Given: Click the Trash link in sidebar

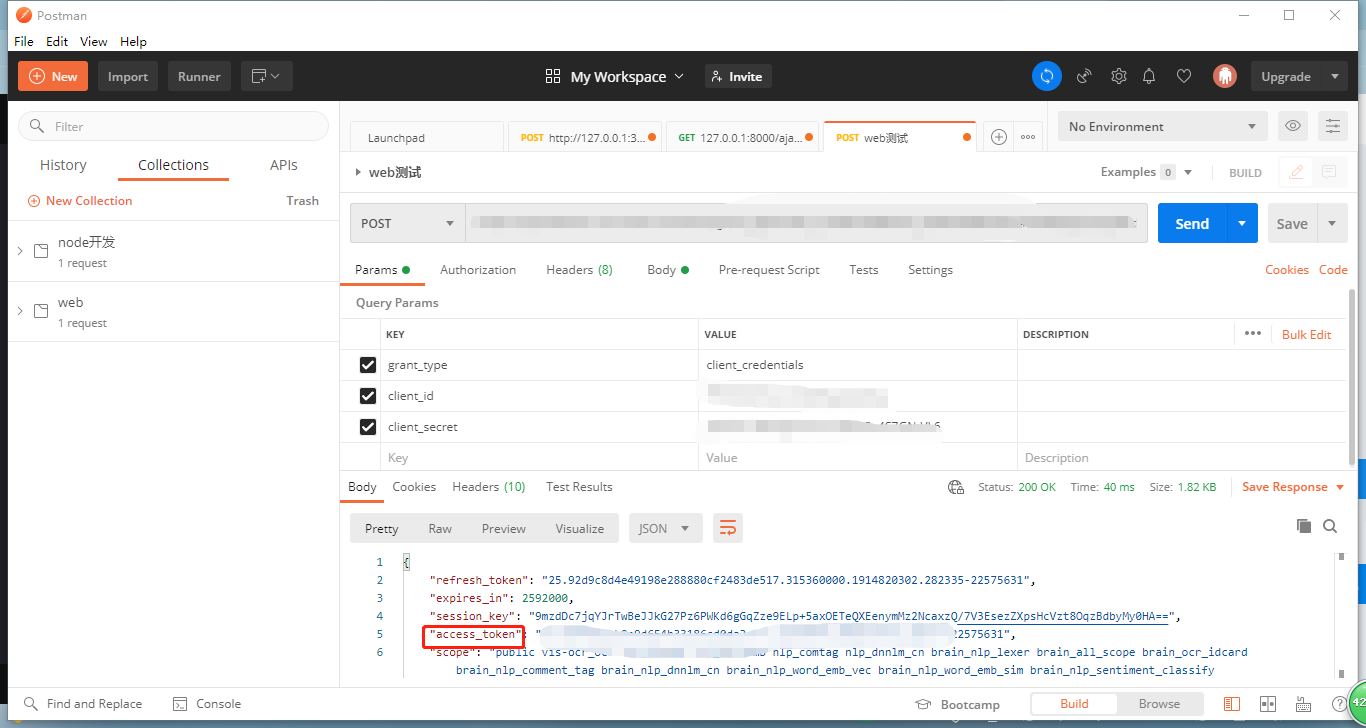Looking at the screenshot, I should (x=302, y=201).
